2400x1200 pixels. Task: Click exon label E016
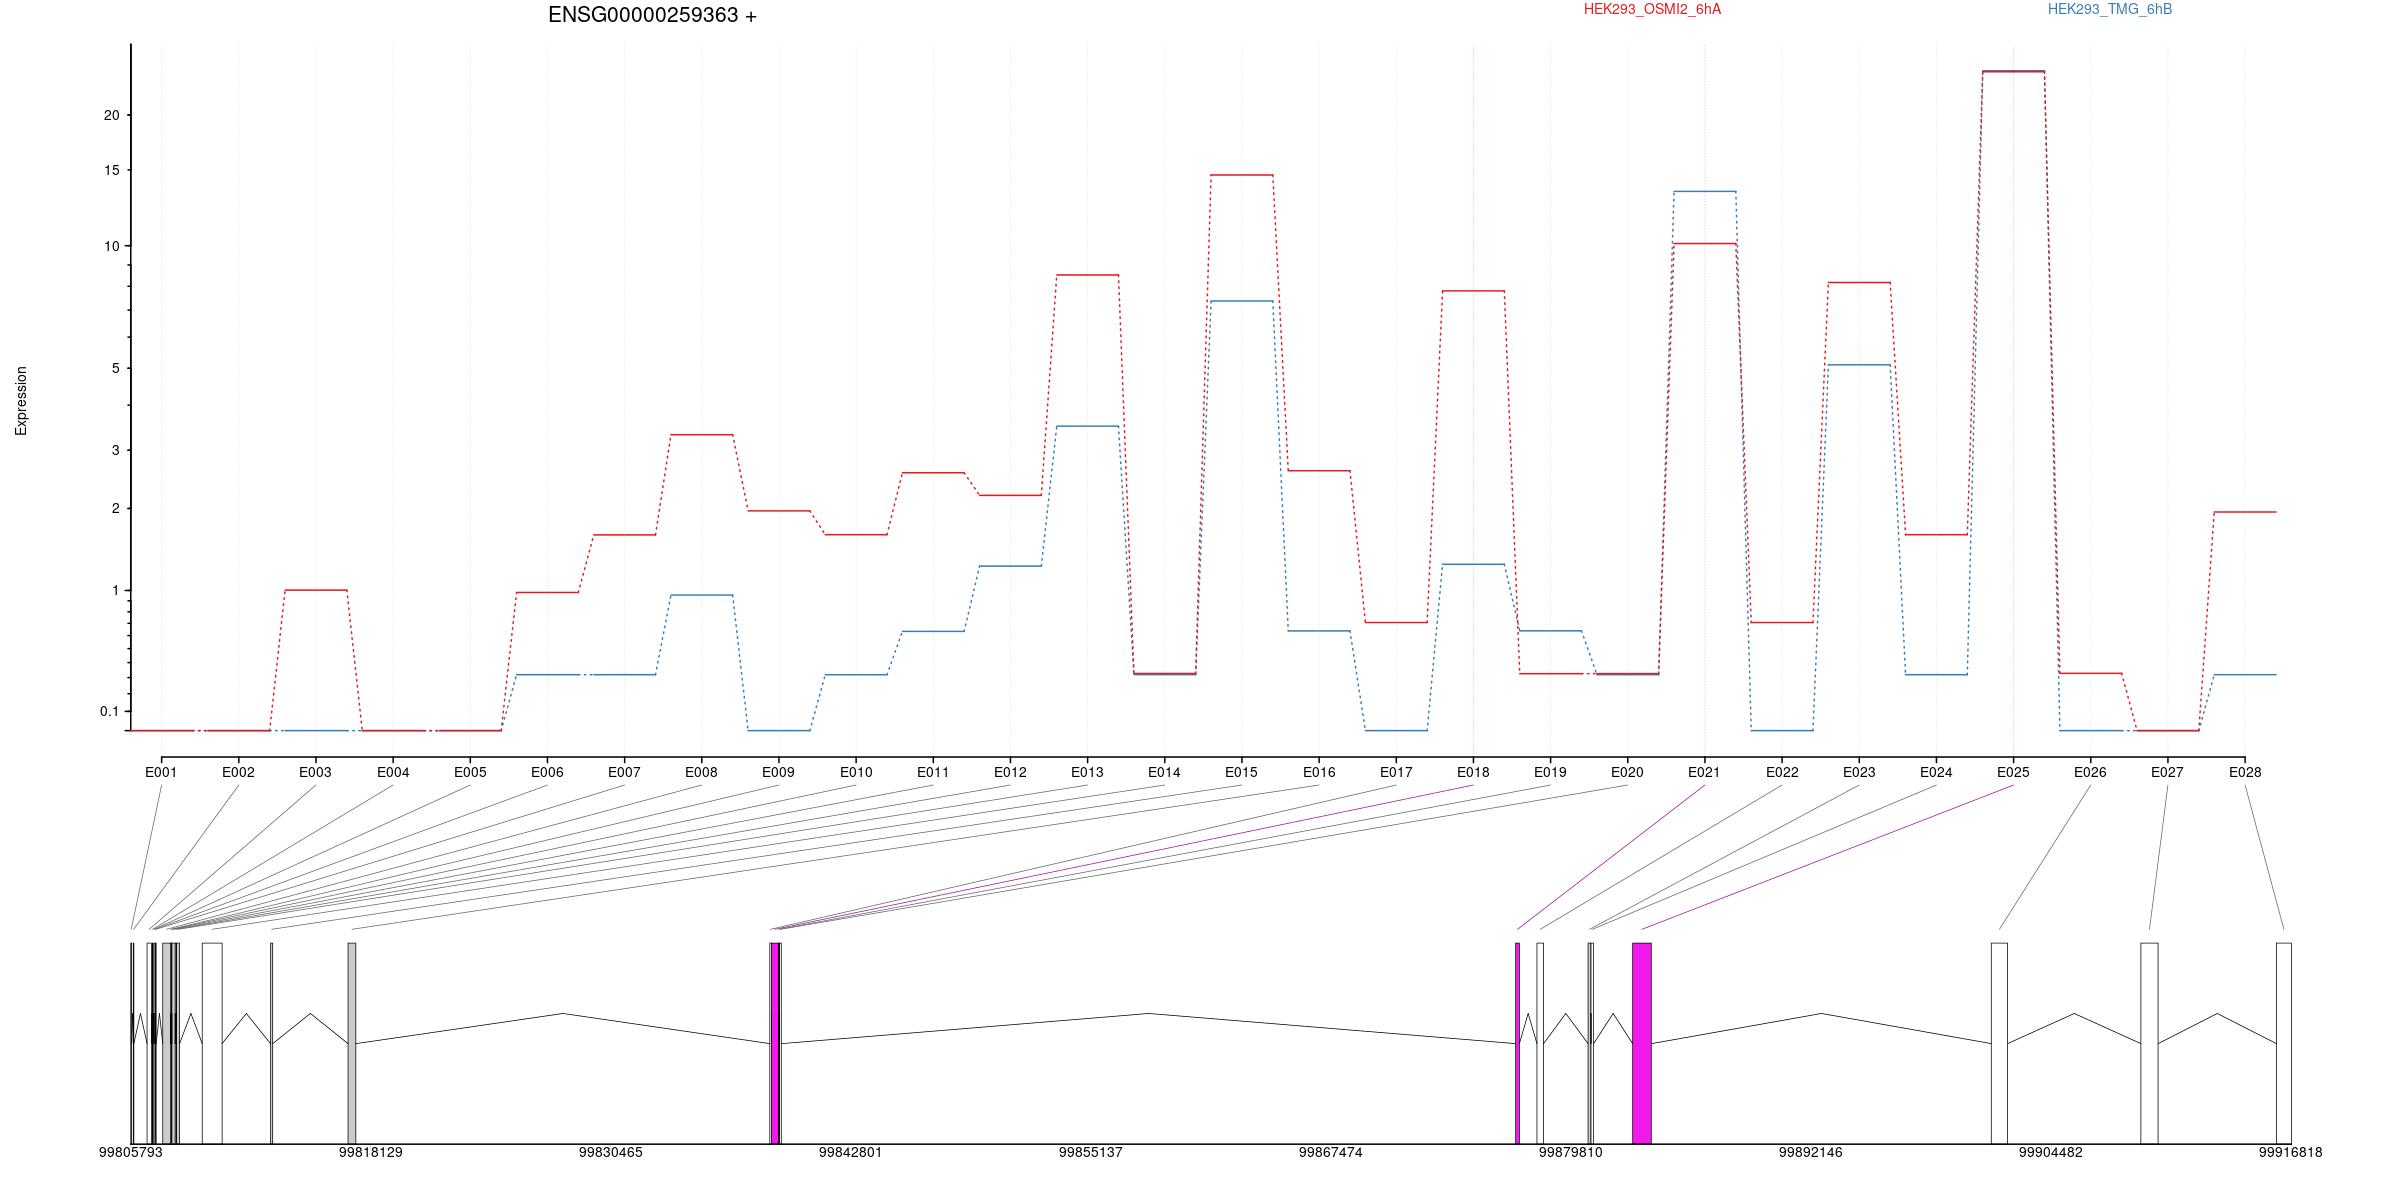tap(1319, 772)
